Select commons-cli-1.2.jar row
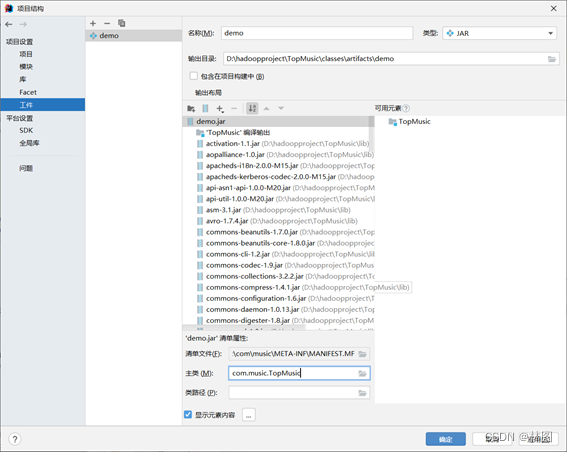The image size is (567, 452). [x=278, y=254]
